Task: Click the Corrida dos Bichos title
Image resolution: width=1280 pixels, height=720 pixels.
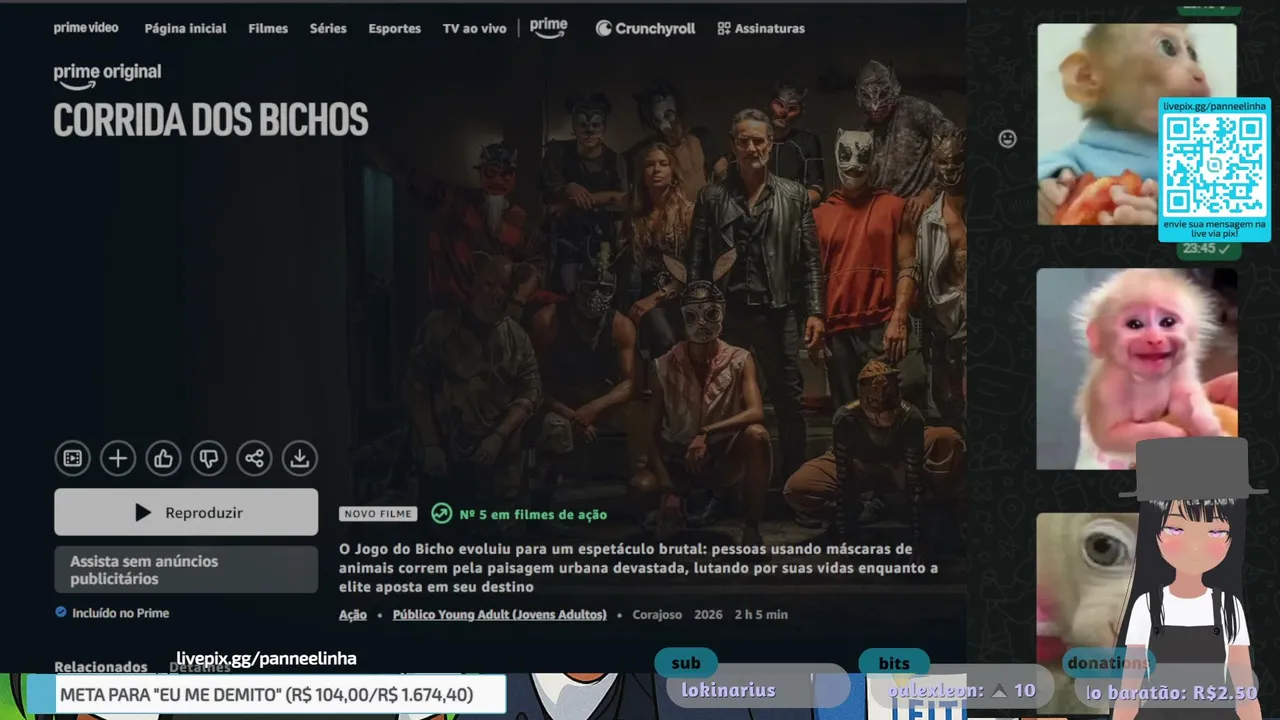Action: (x=211, y=119)
